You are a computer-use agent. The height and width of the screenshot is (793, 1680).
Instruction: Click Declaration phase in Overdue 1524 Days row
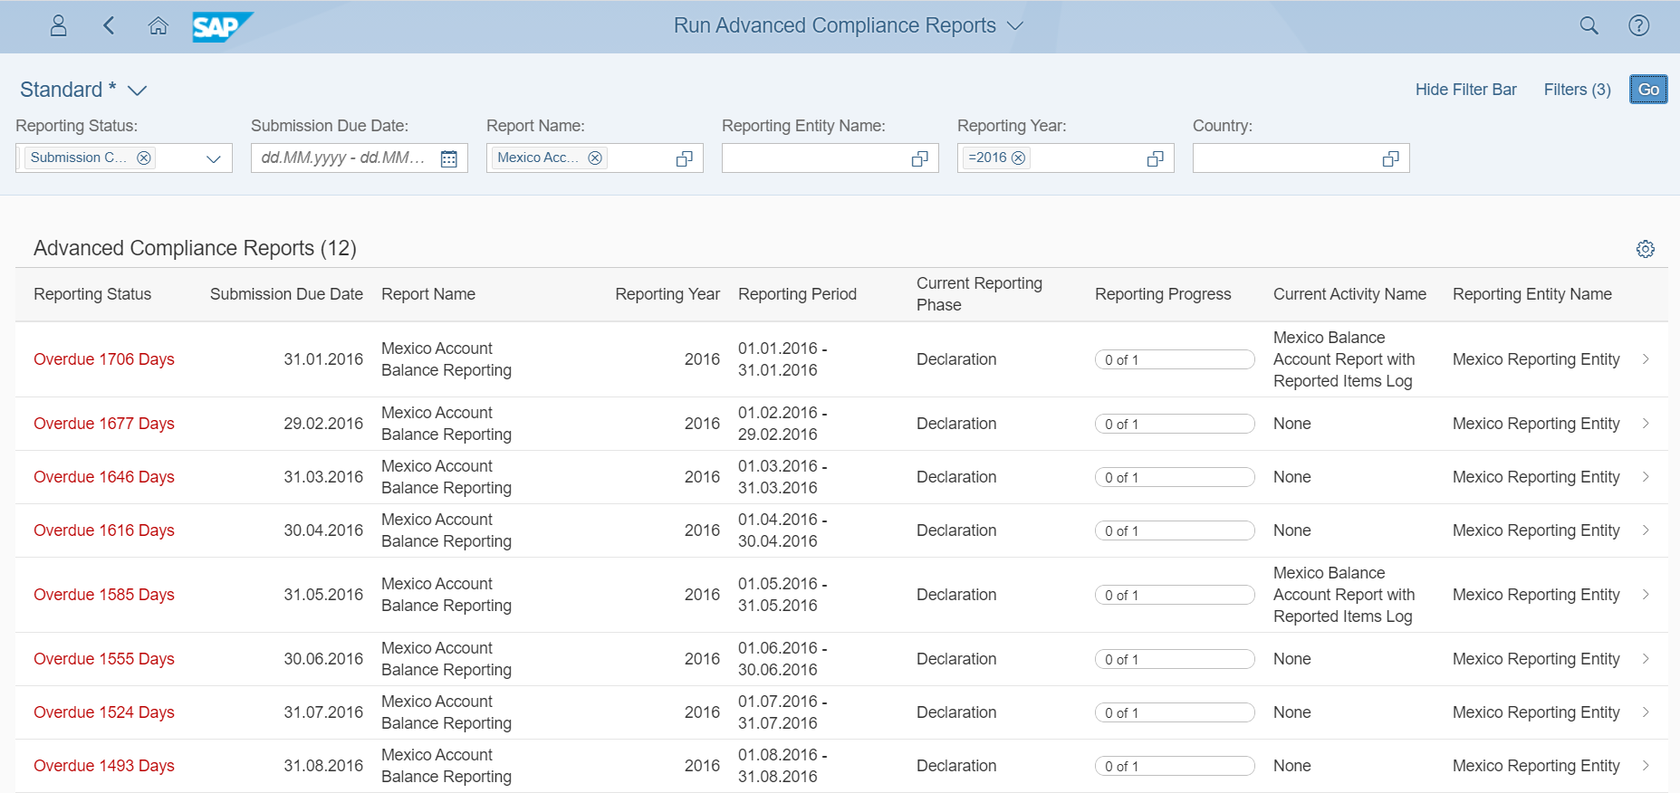click(x=956, y=712)
